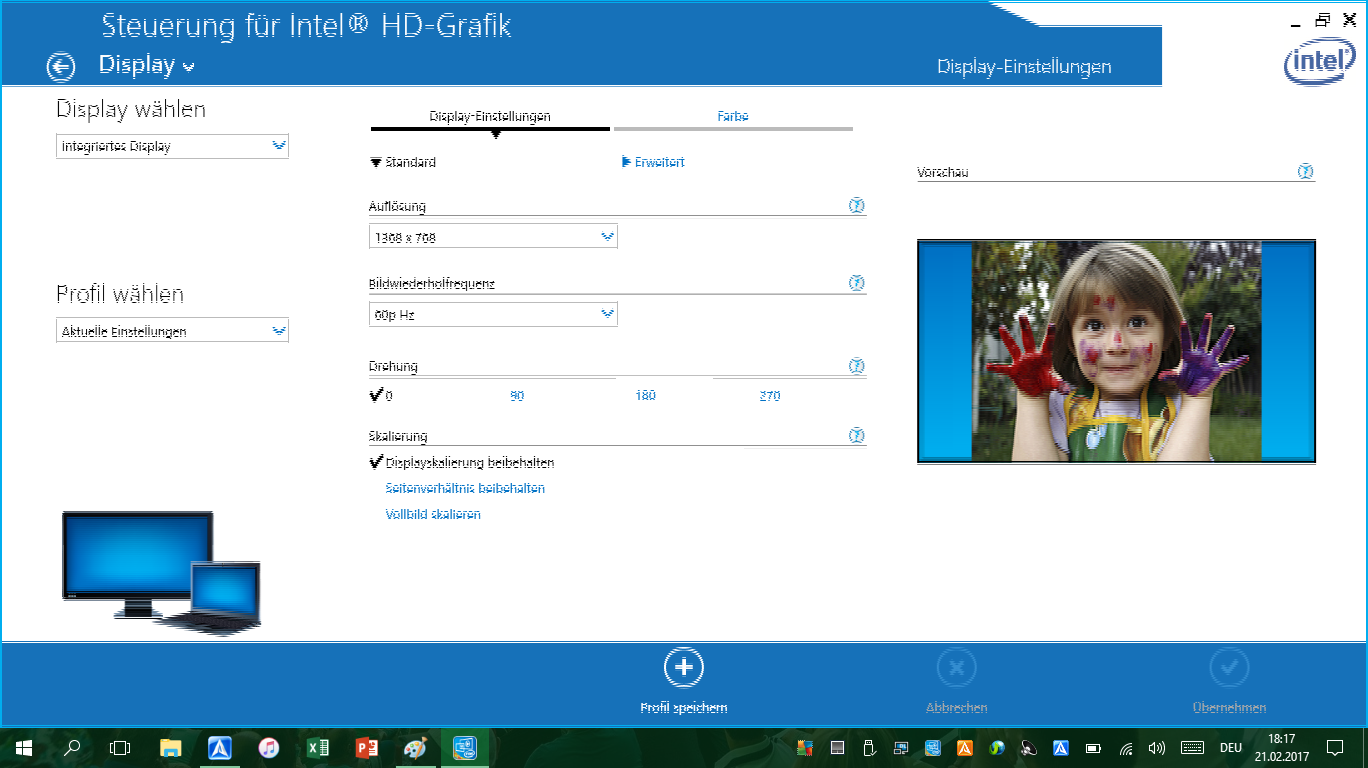1368x768 pixels.
Task: Click the touchpad tray icon
Action: pos(838,748)
